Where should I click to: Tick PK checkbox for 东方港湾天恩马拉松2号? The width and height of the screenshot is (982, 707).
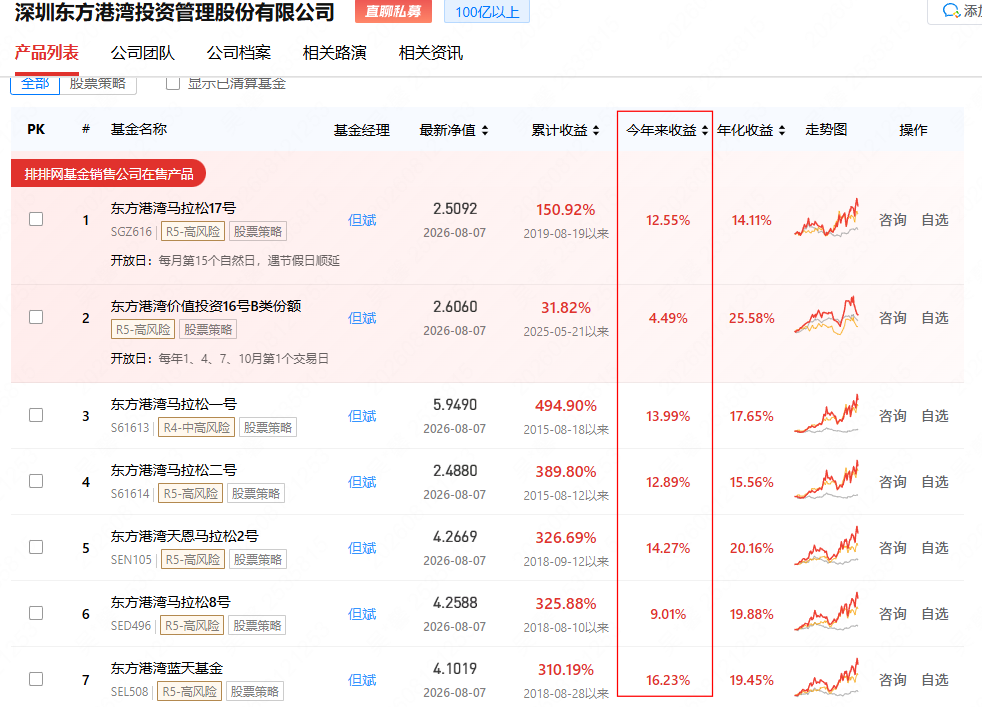click(x=36, y=547)
